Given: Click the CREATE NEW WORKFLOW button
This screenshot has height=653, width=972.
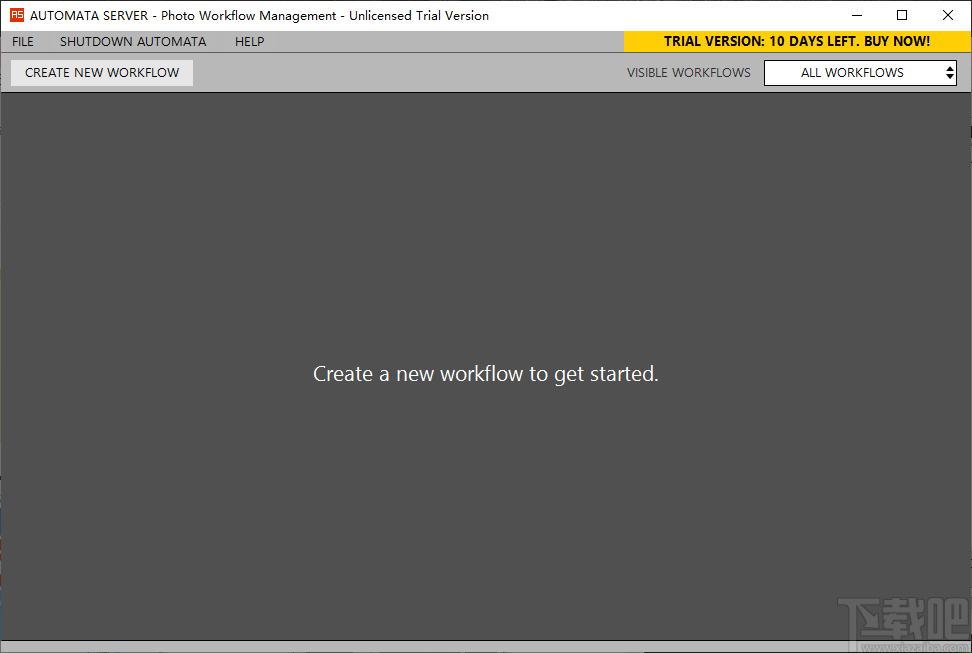Looking at the screenshot, I should [102, 73].
